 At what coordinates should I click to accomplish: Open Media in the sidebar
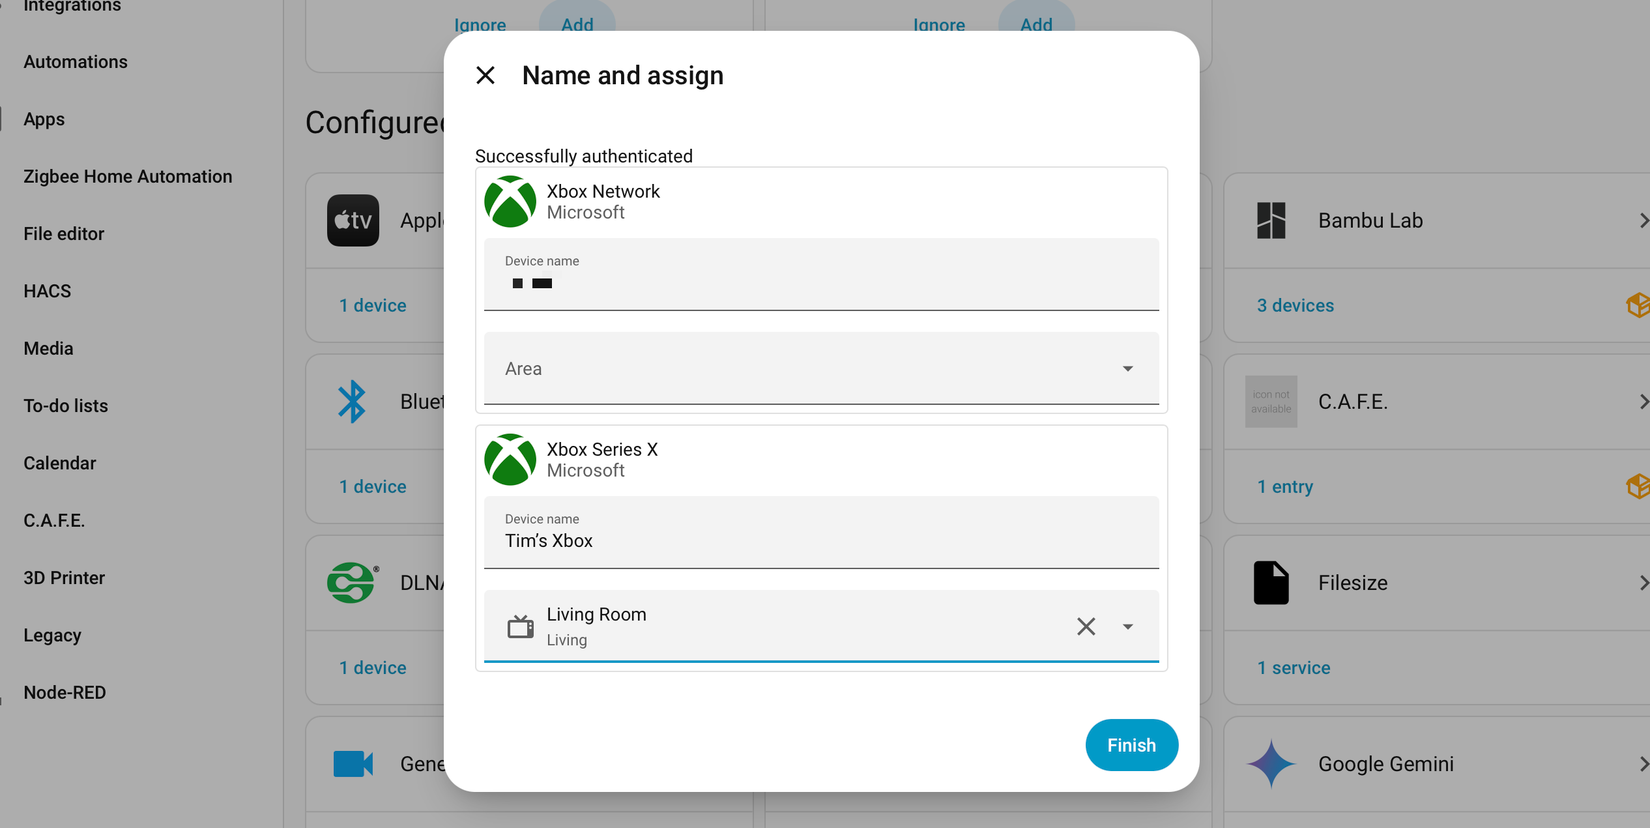coord(48,348)
